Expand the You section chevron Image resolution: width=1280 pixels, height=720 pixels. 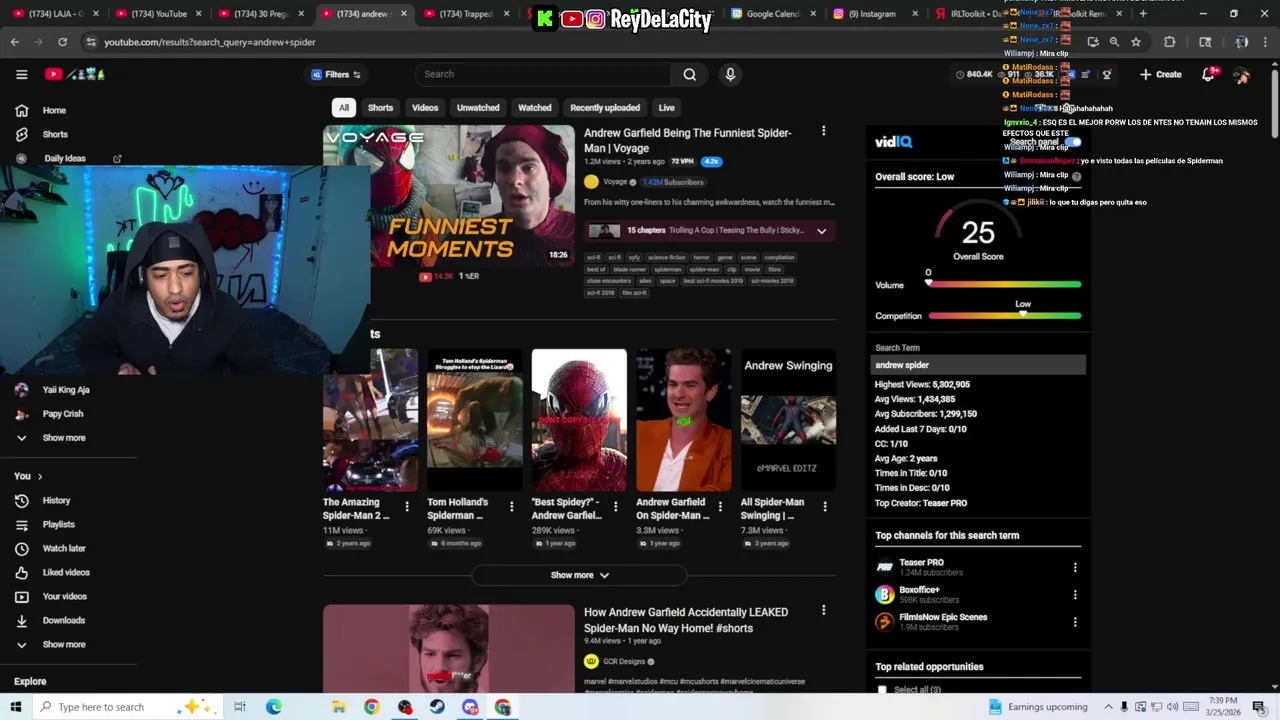(x=40, y=476)
